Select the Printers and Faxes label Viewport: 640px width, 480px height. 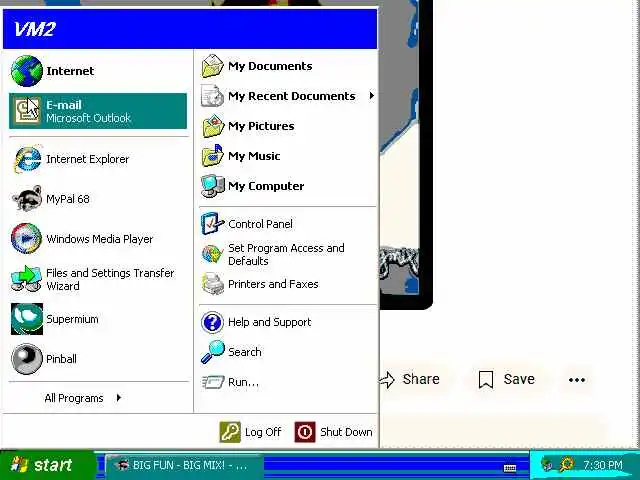[x=273, y=284]
